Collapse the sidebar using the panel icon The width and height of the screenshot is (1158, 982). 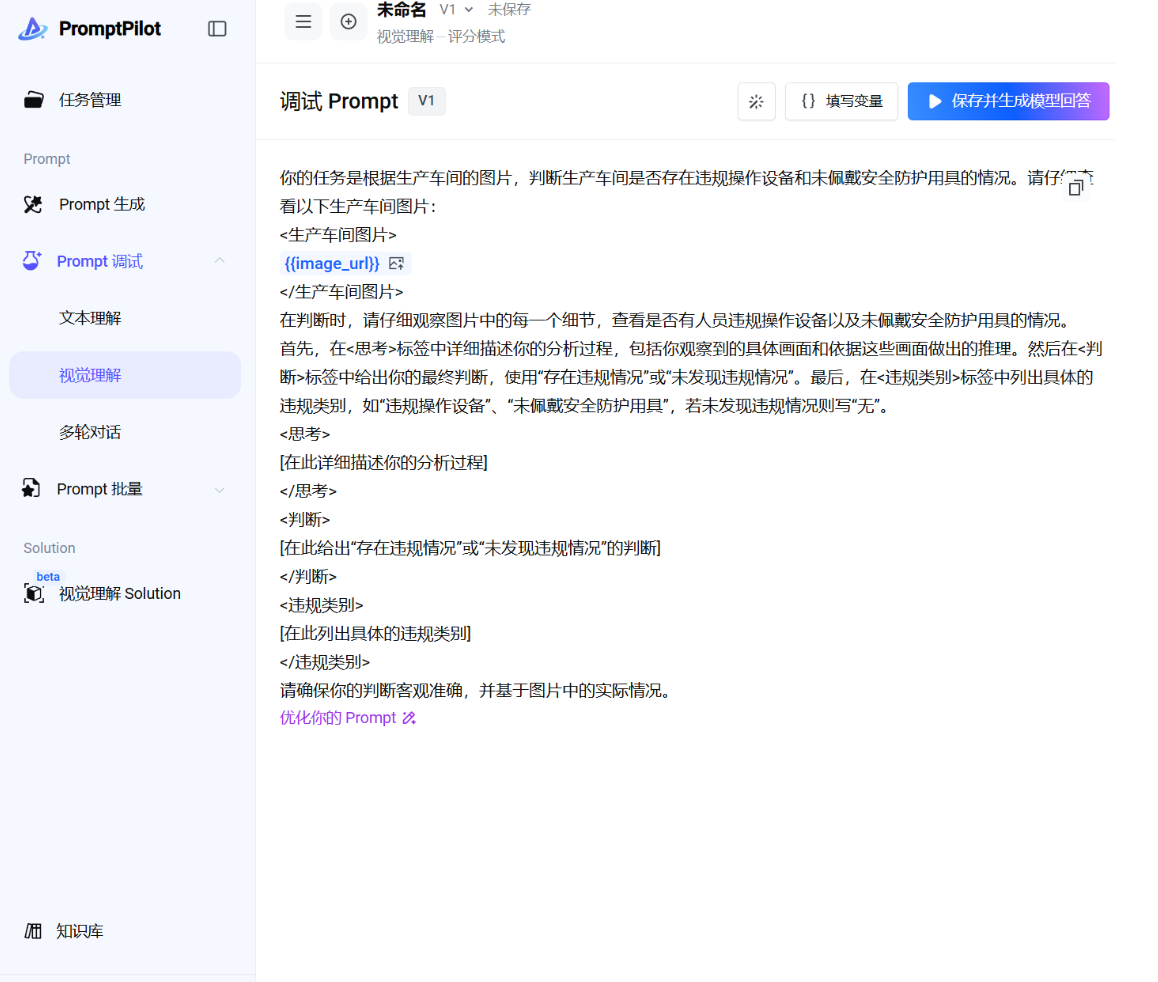coord(217,29)
